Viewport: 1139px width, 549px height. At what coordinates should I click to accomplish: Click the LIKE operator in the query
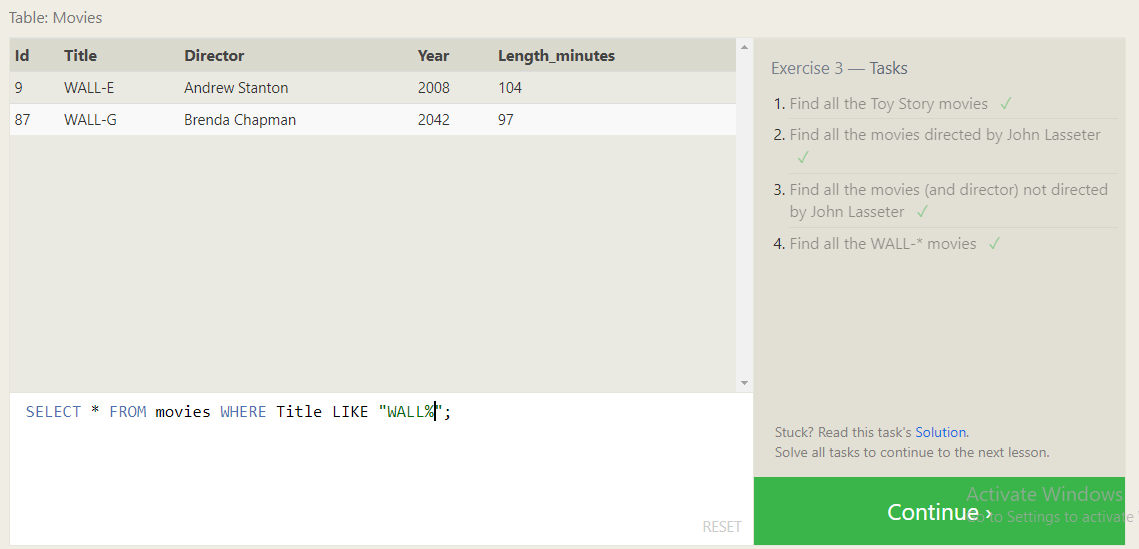click(x=350, y=412)
